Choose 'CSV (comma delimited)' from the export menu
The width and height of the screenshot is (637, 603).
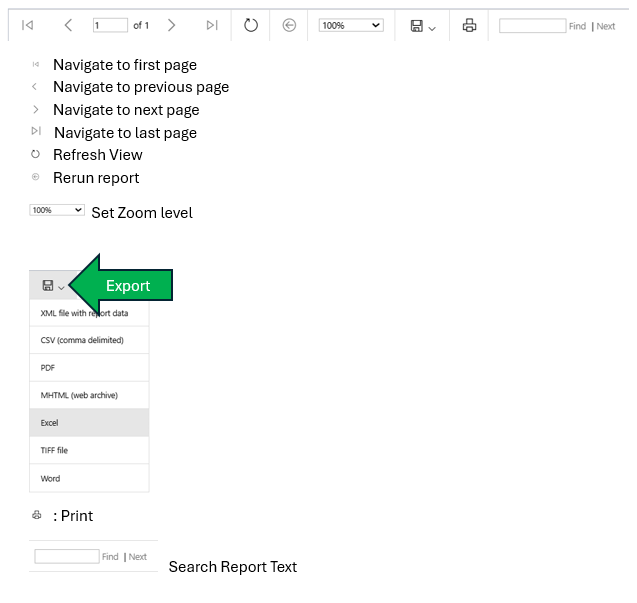tap(82, 340)
